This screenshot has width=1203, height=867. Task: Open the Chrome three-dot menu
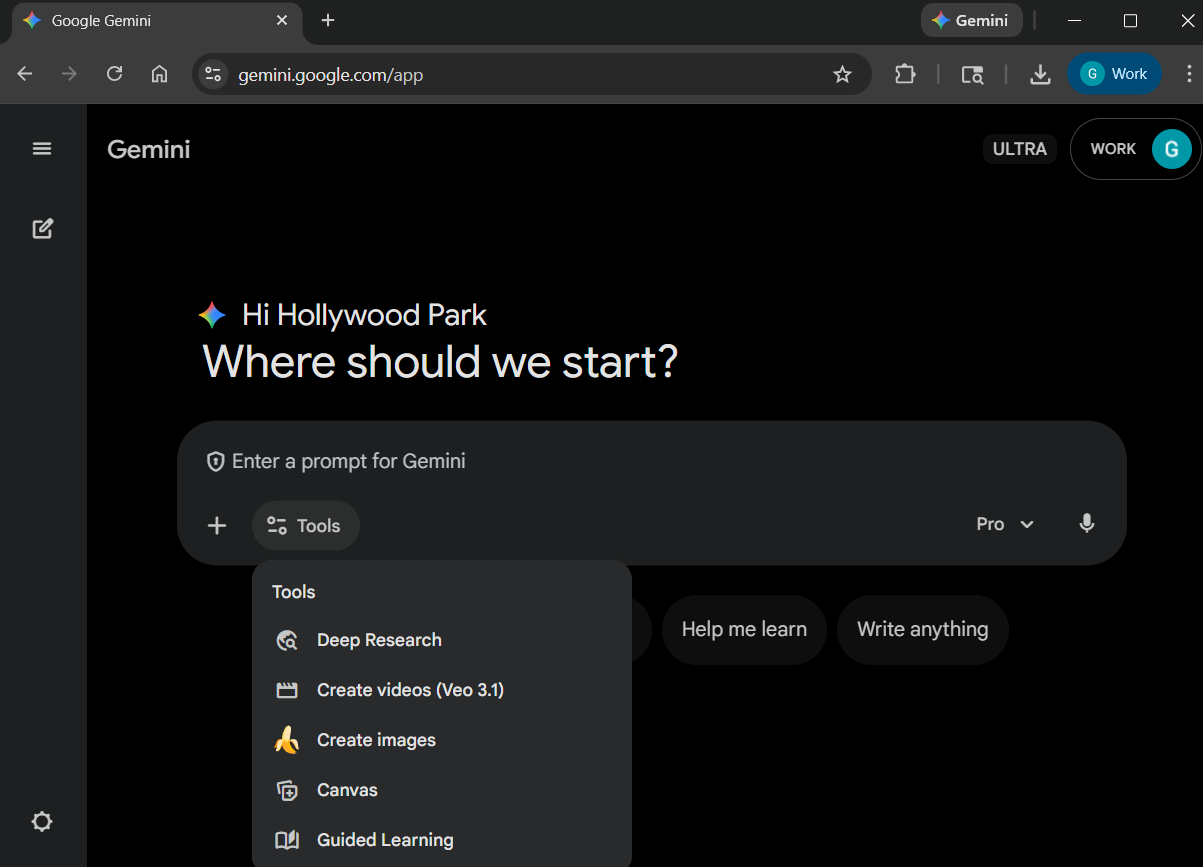pos(1188,74)
